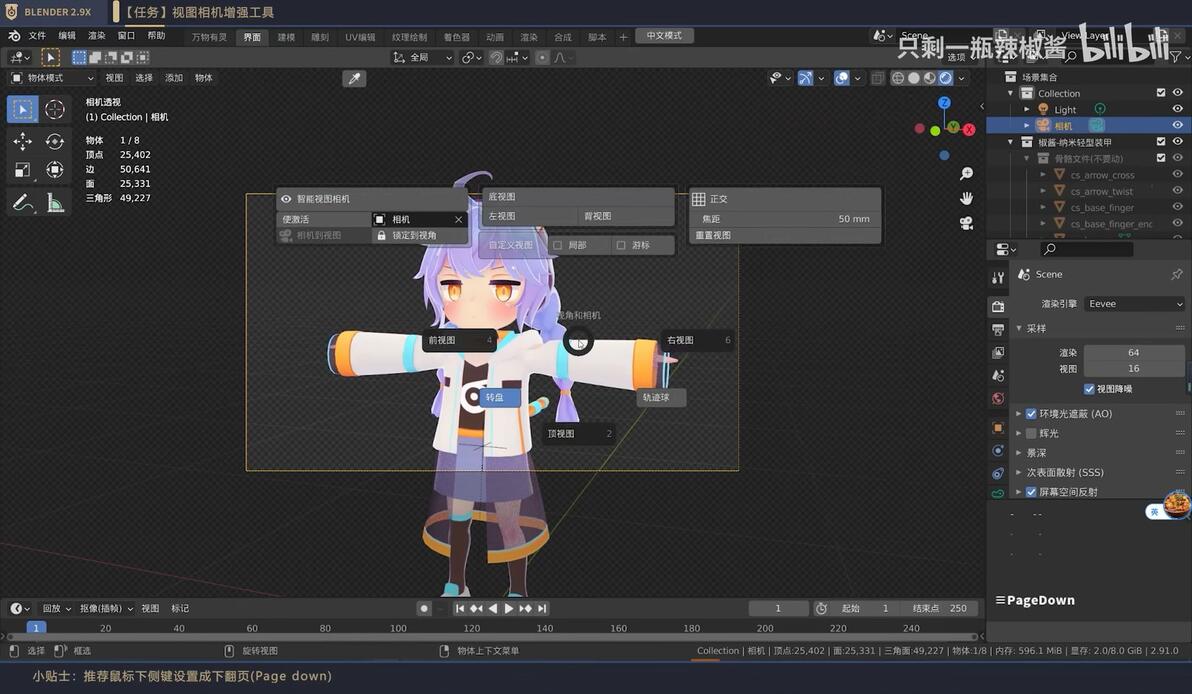Select the Annotate pencil tool

(x=23, y=202)
